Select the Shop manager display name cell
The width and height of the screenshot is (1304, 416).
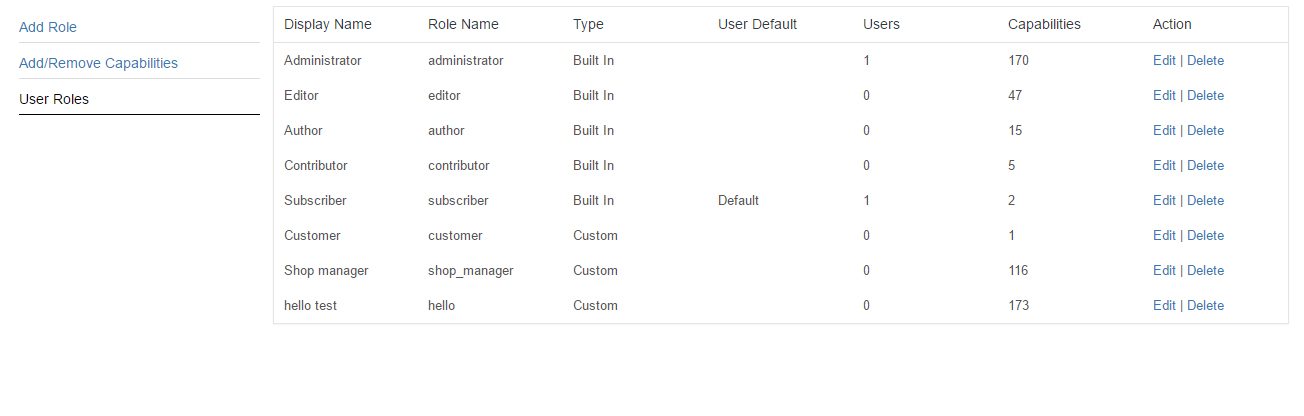pyautogui.click(x=326, y=270)
